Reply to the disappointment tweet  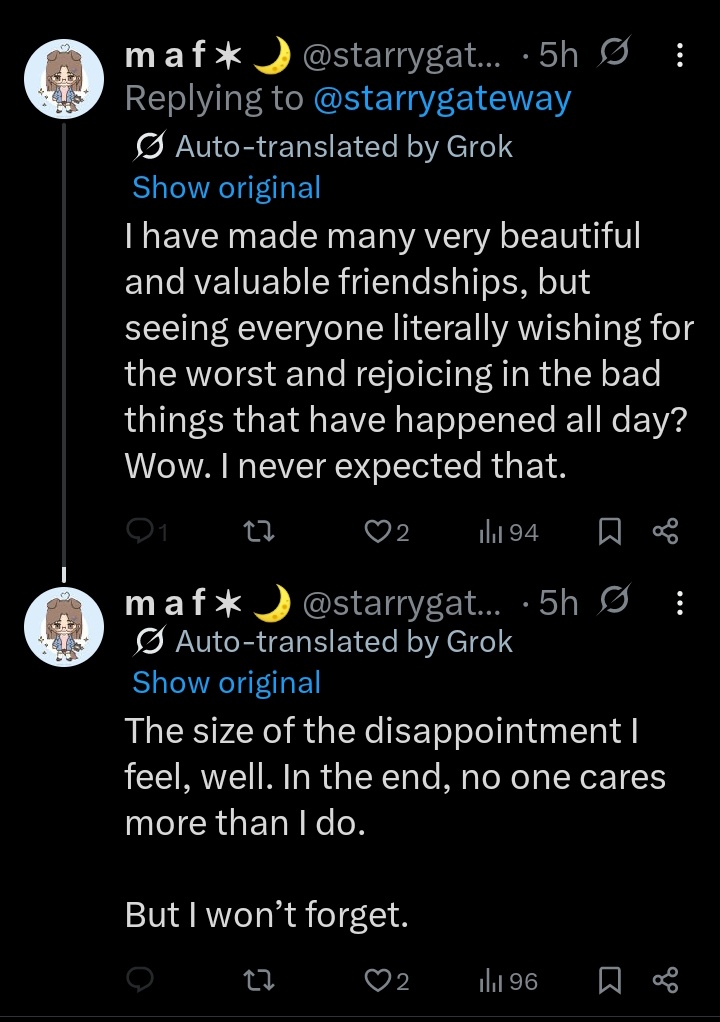click(139, 980)
